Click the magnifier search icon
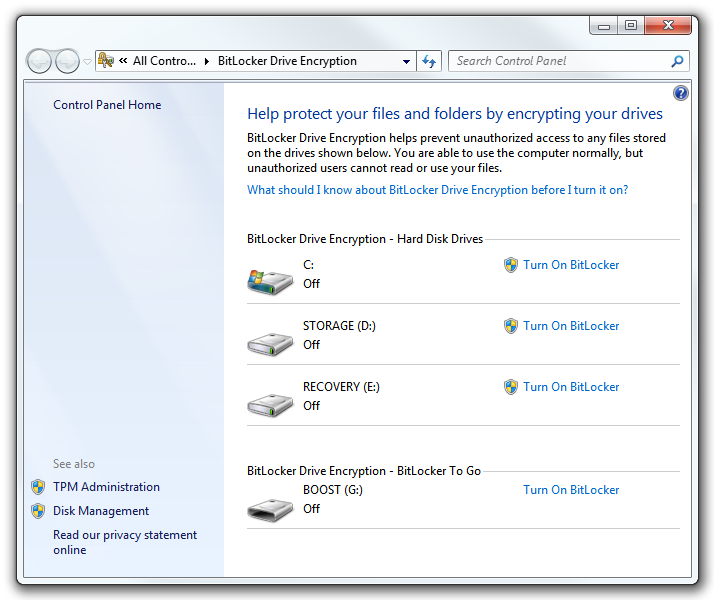714x600 pixels. tap(677, 61)
